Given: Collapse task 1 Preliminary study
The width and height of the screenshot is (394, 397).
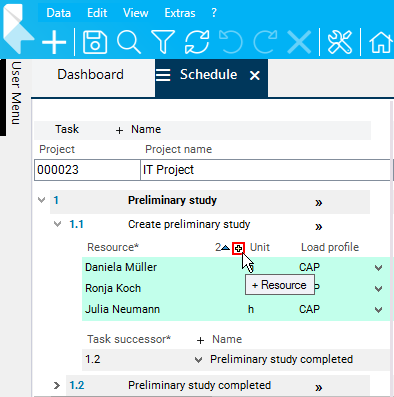Looking at the screenshot, I should point(42,200).
